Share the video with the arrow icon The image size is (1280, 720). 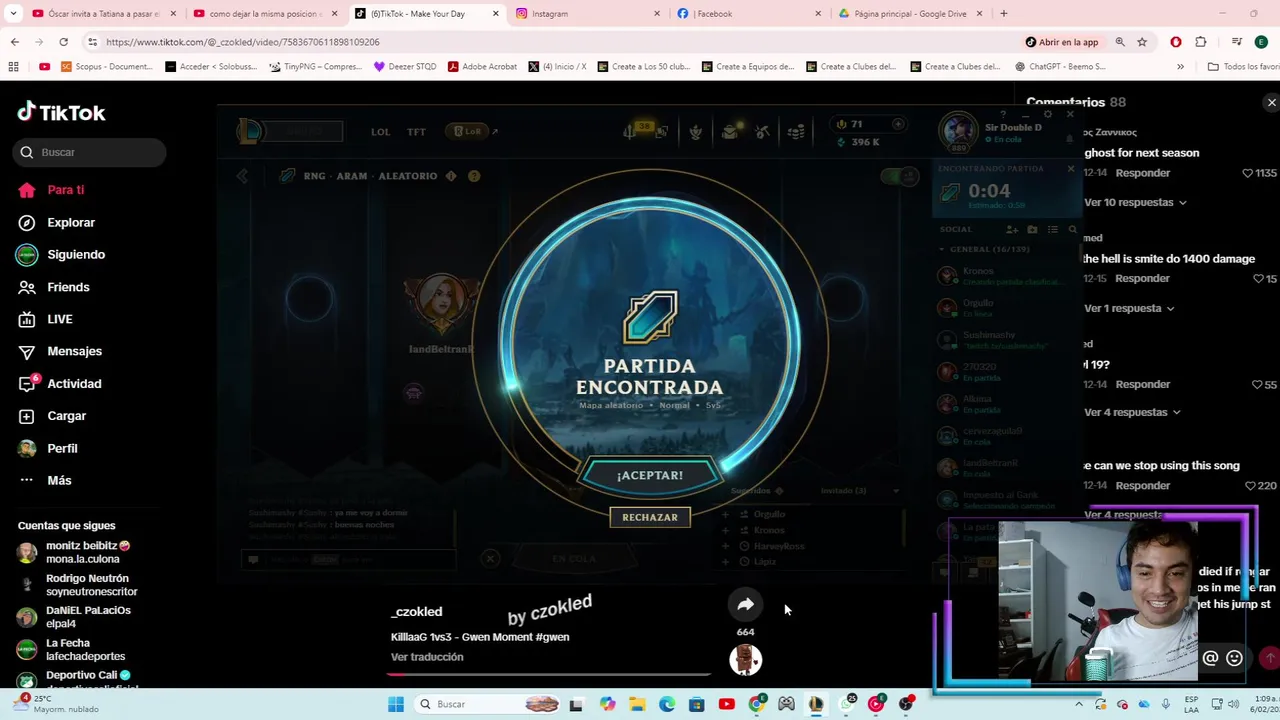[x=745, y=604]
